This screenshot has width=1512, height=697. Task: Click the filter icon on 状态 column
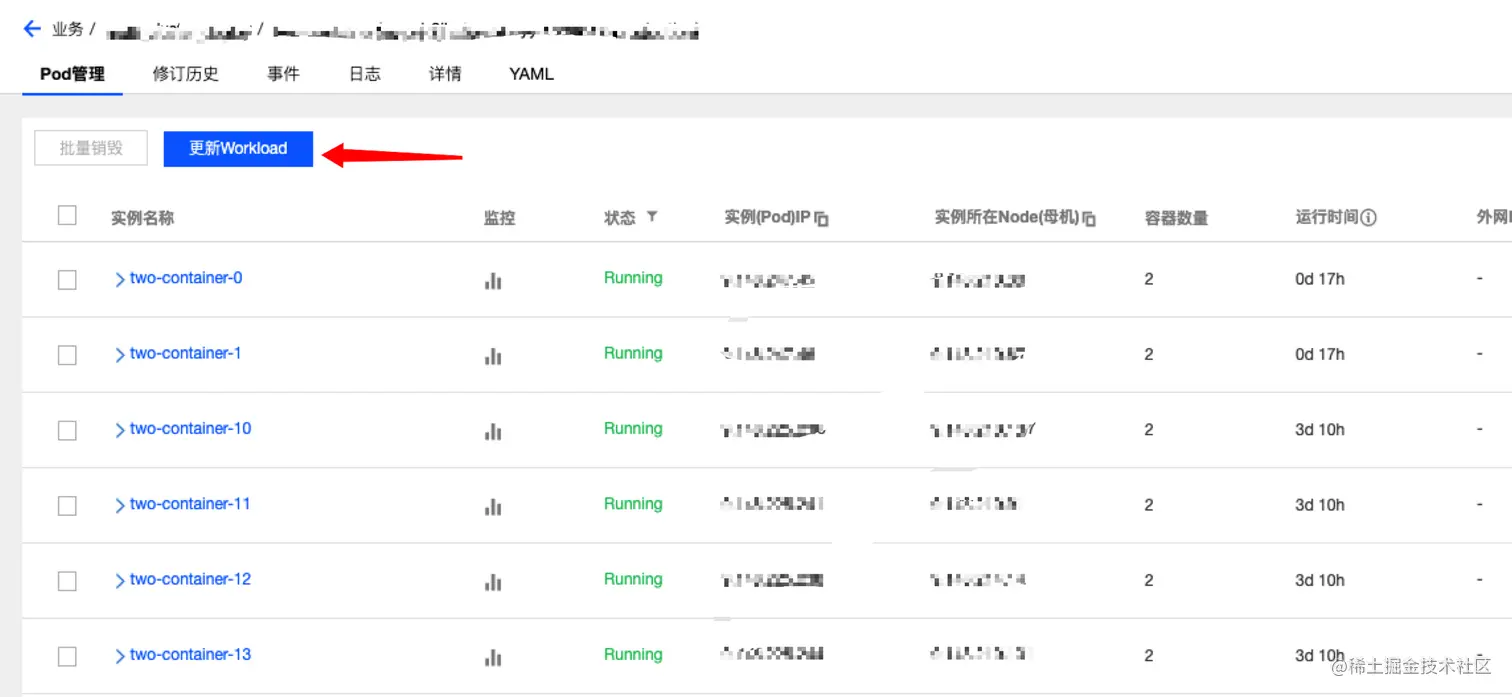pyautogui.click(x=652, y=217)
